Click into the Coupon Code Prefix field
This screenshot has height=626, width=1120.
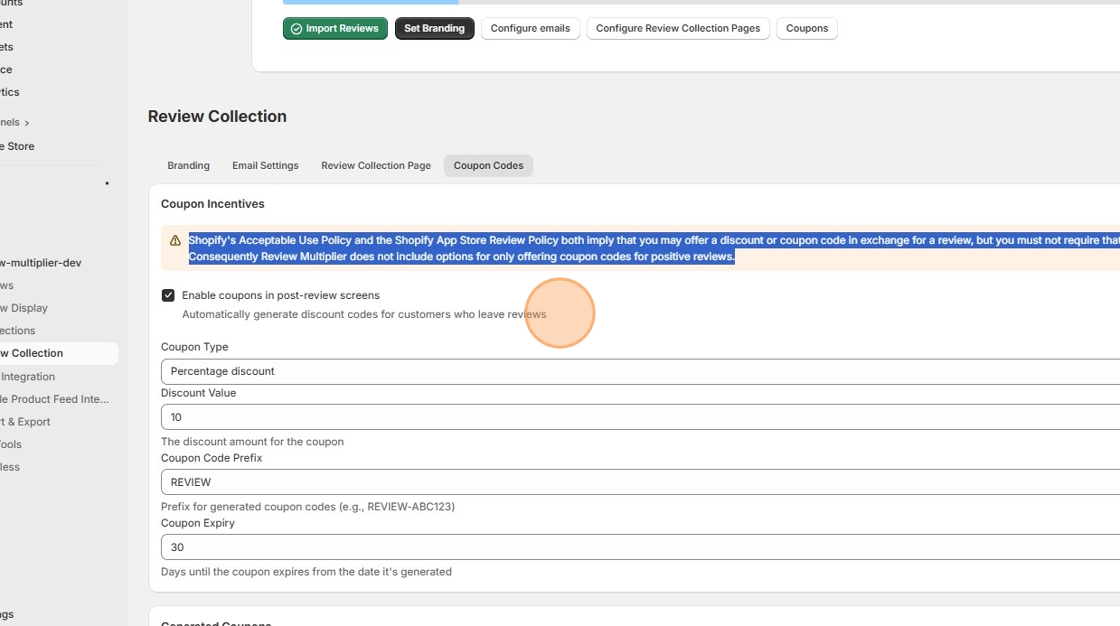pos(640,482)
